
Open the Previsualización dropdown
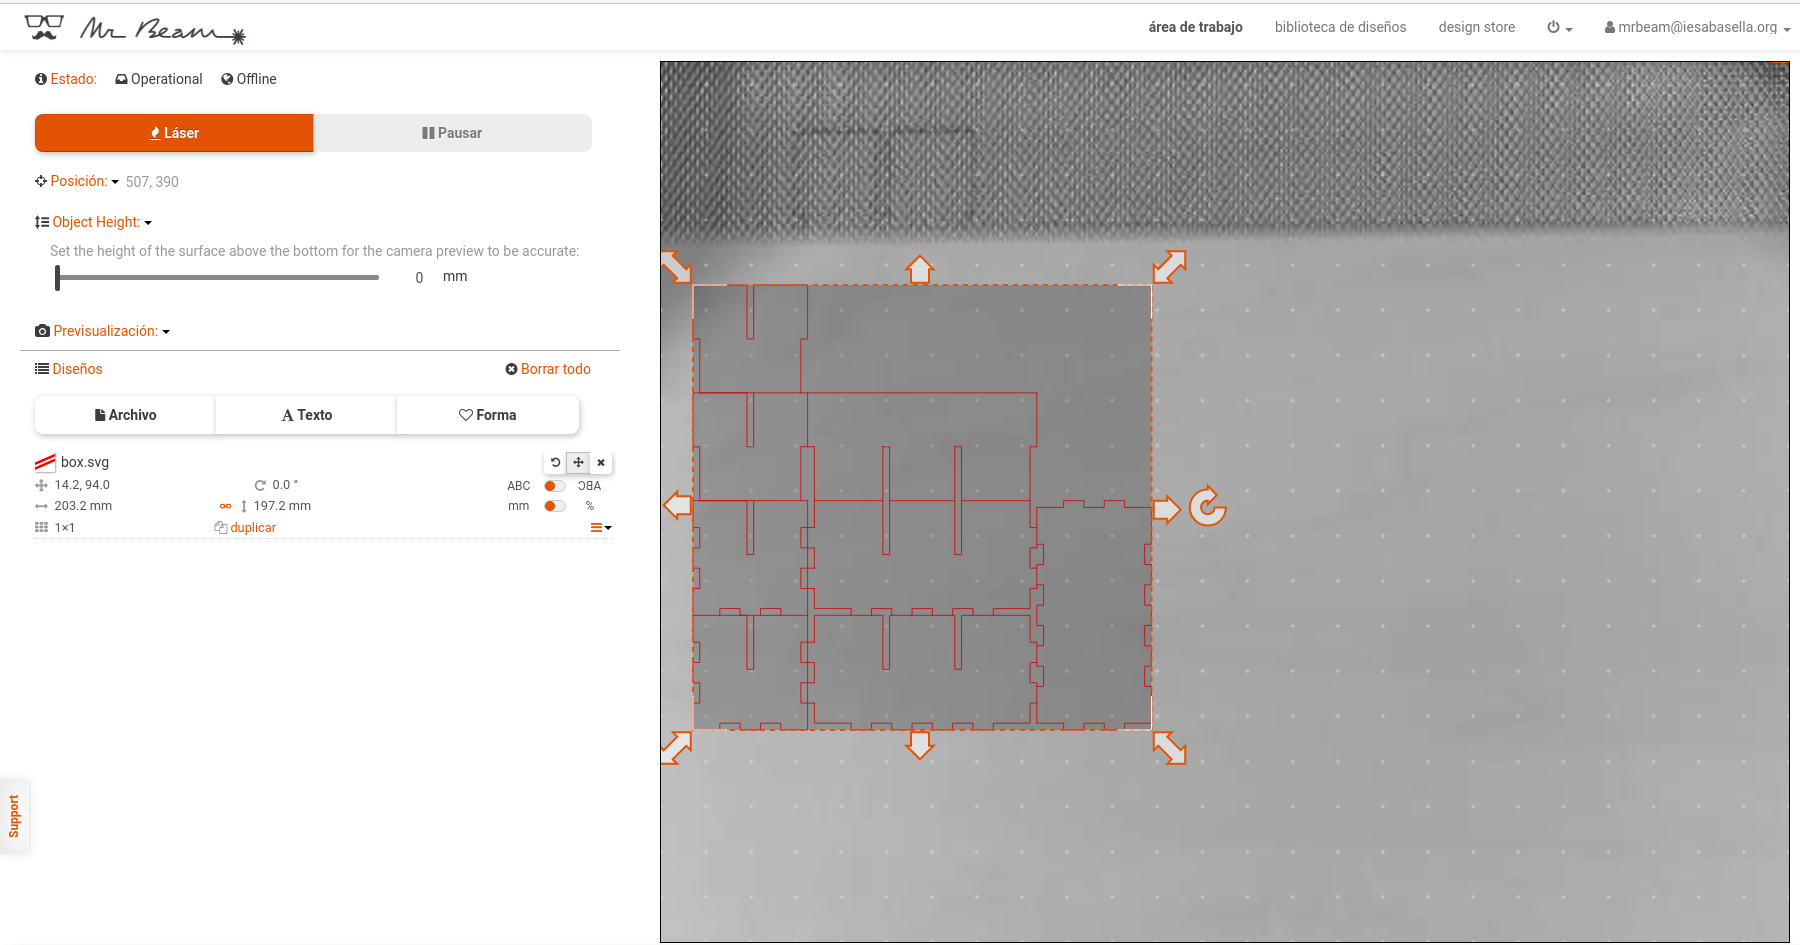[104, 331]
